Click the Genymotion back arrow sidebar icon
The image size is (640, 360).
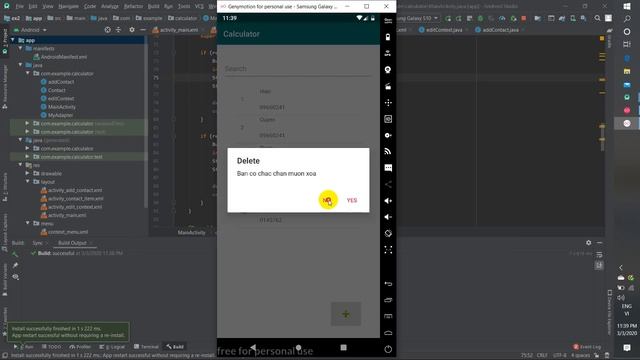tap(388, 284)
